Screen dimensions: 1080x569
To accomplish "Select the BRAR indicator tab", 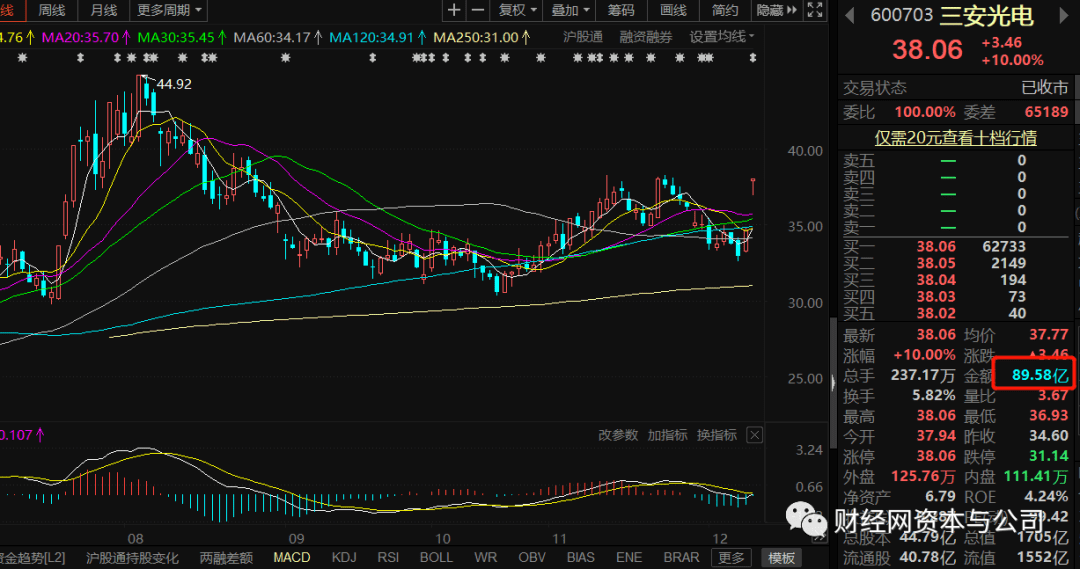I will click(x=681, y=557).
